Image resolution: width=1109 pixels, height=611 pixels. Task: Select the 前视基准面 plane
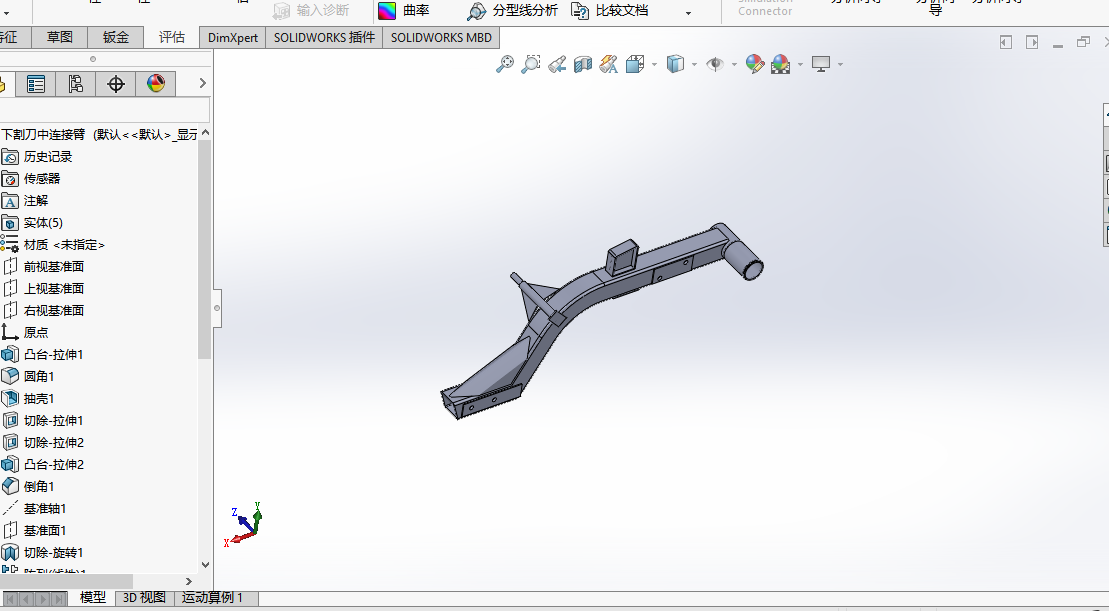(54, 267)
